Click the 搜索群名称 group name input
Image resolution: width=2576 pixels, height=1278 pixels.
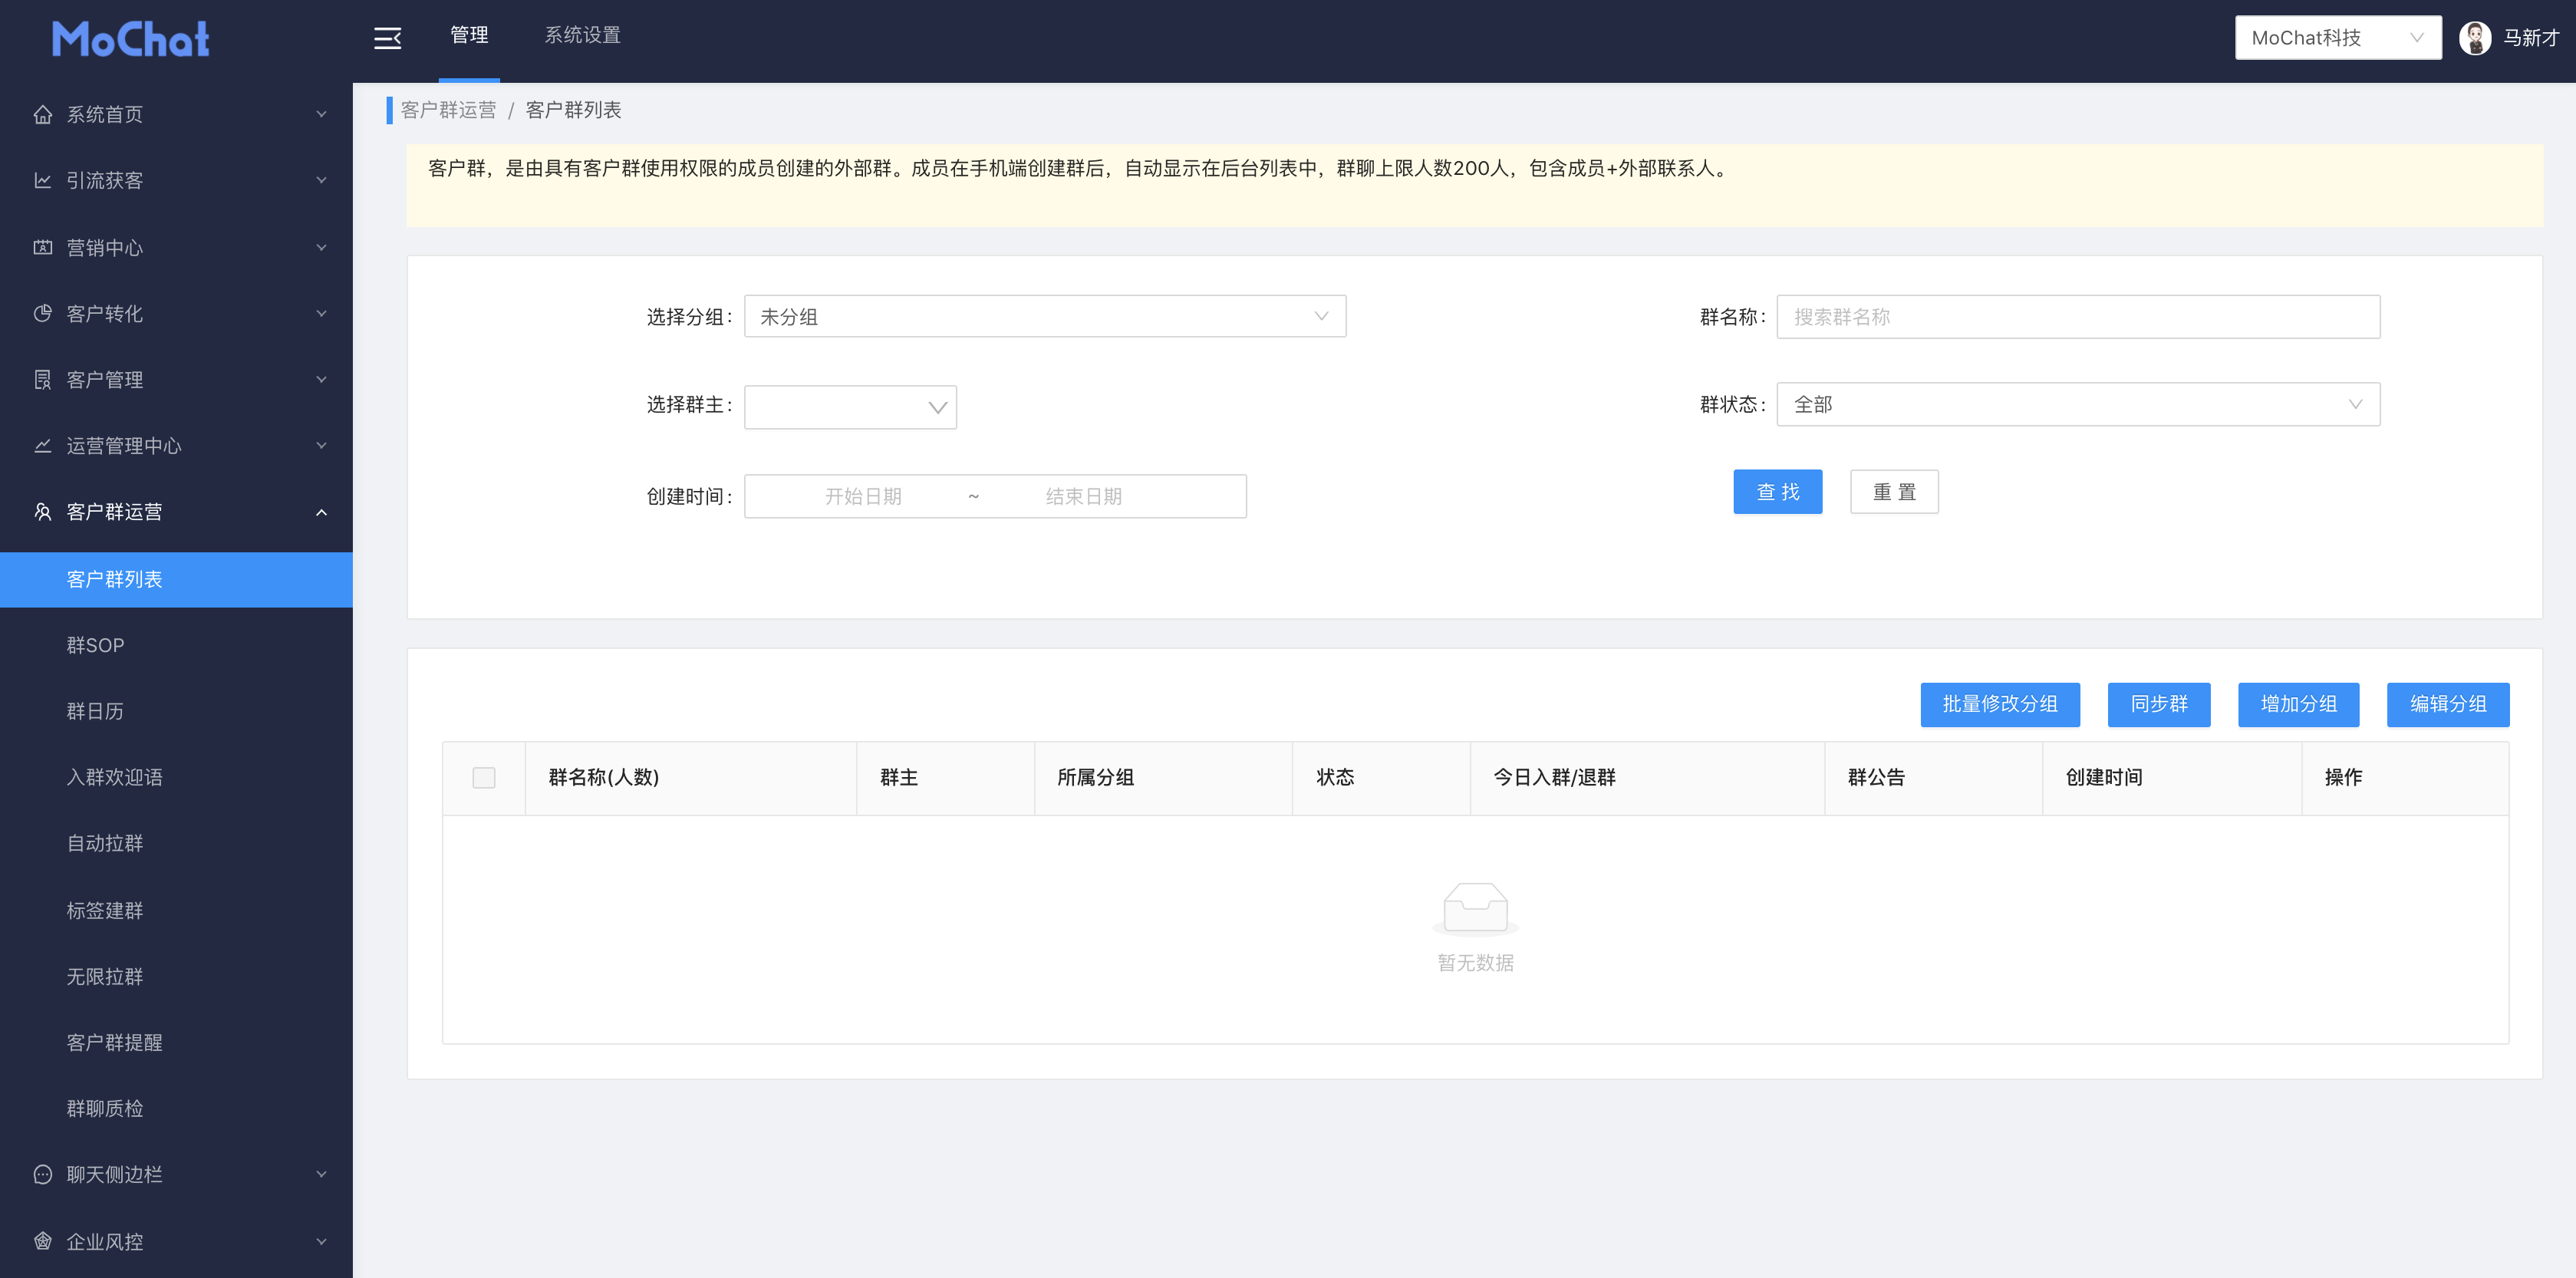pyautogui.click(x=2077, y=316)
